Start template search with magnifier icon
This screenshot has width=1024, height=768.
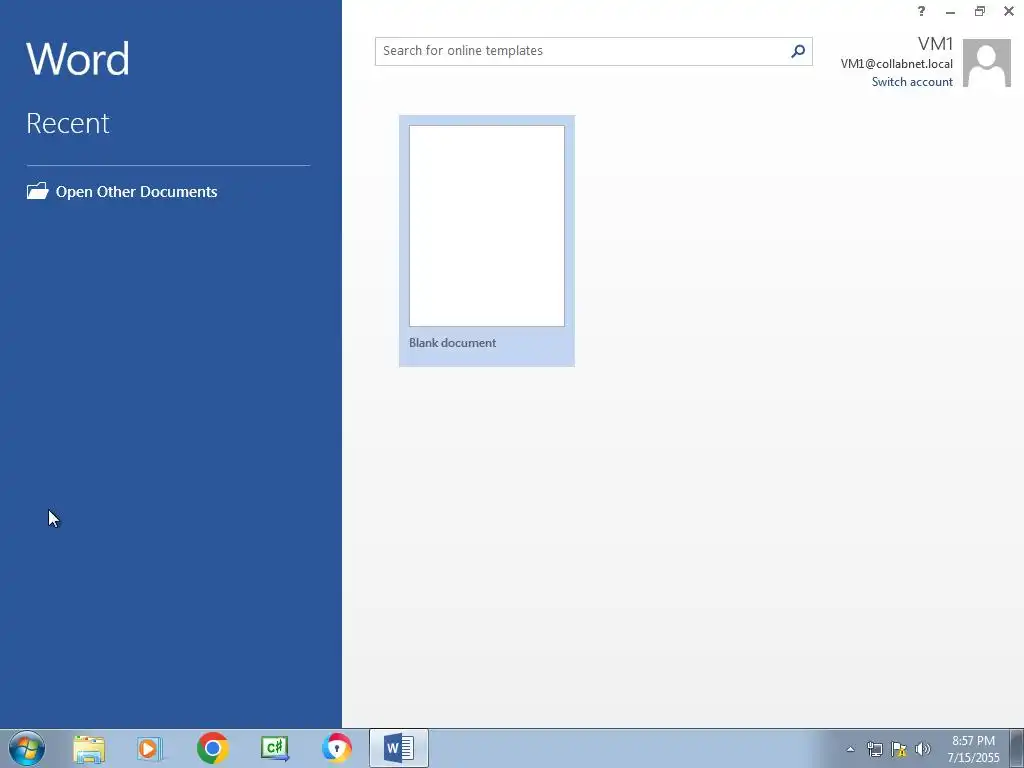point(798,51)
